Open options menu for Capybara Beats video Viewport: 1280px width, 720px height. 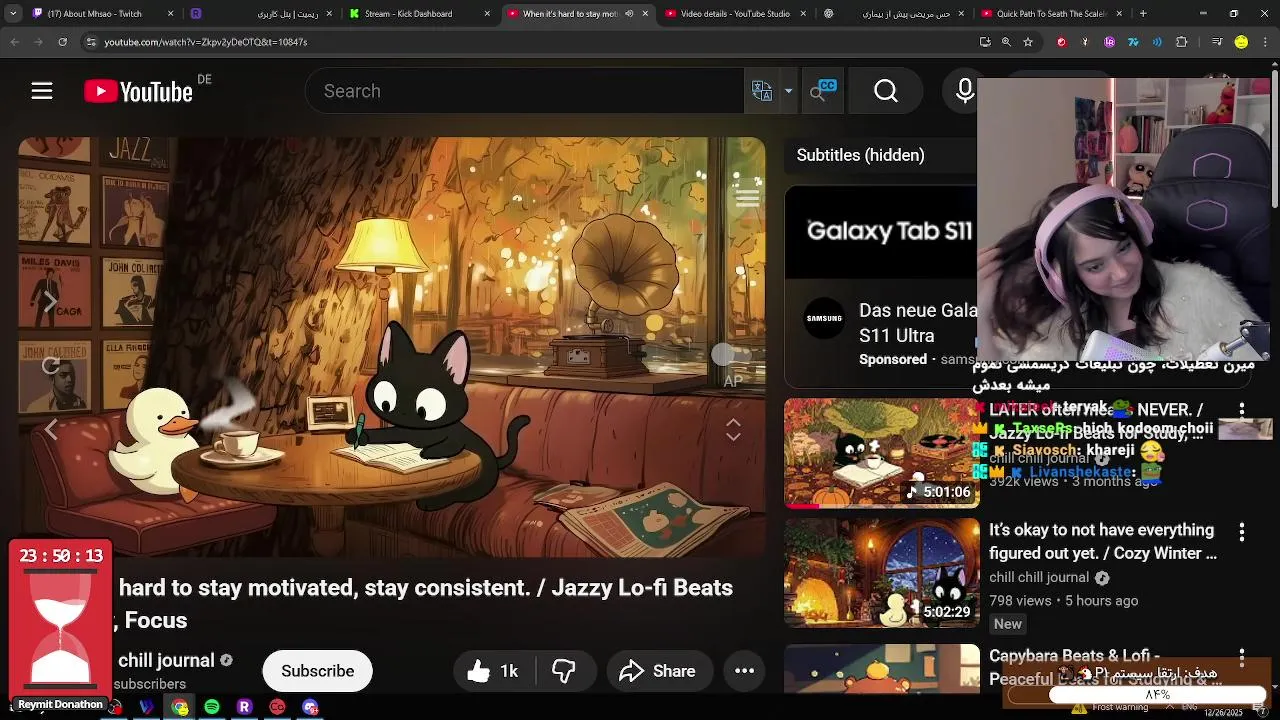pyautogui.click(x=1242, y=657)
